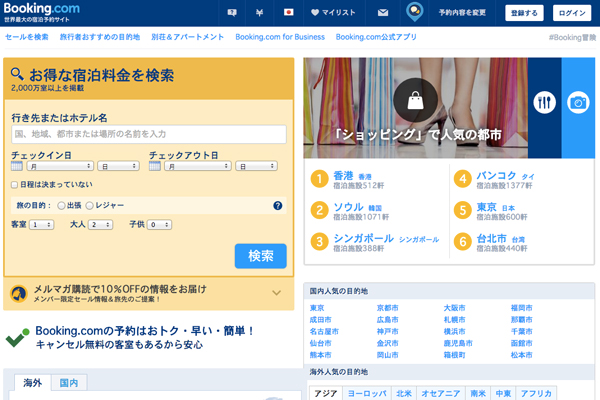Viewport: 600px width, 400px height.
Task: Open 客室 rooms count dropdown
Action: pos(41,225)
